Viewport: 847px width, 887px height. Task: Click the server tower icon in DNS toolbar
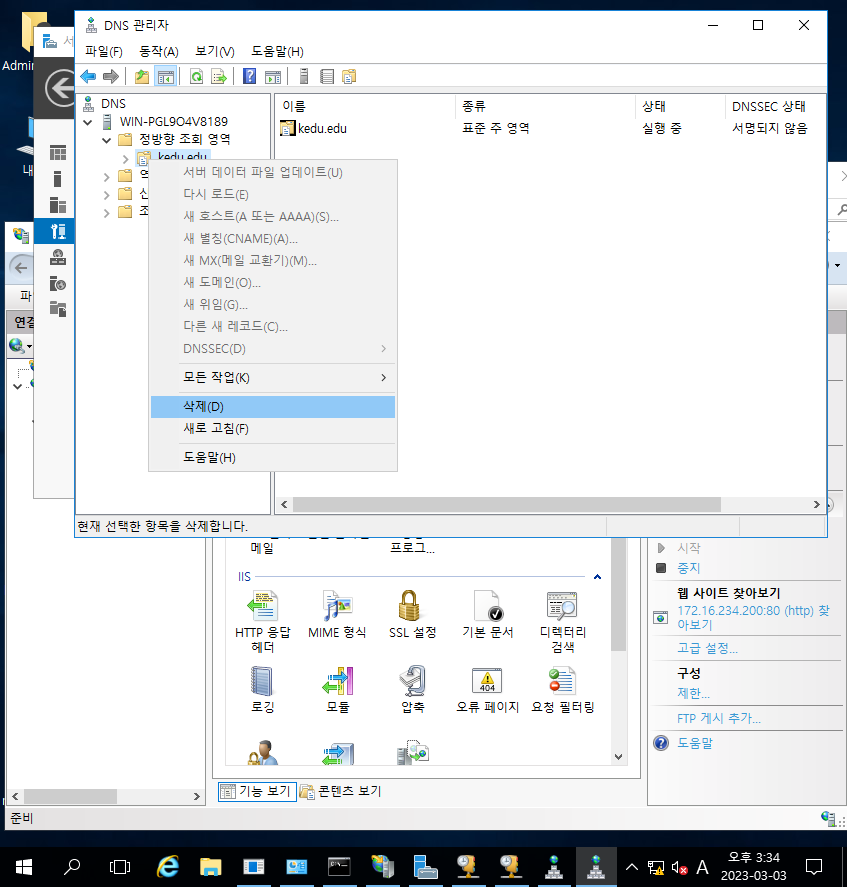304,76
